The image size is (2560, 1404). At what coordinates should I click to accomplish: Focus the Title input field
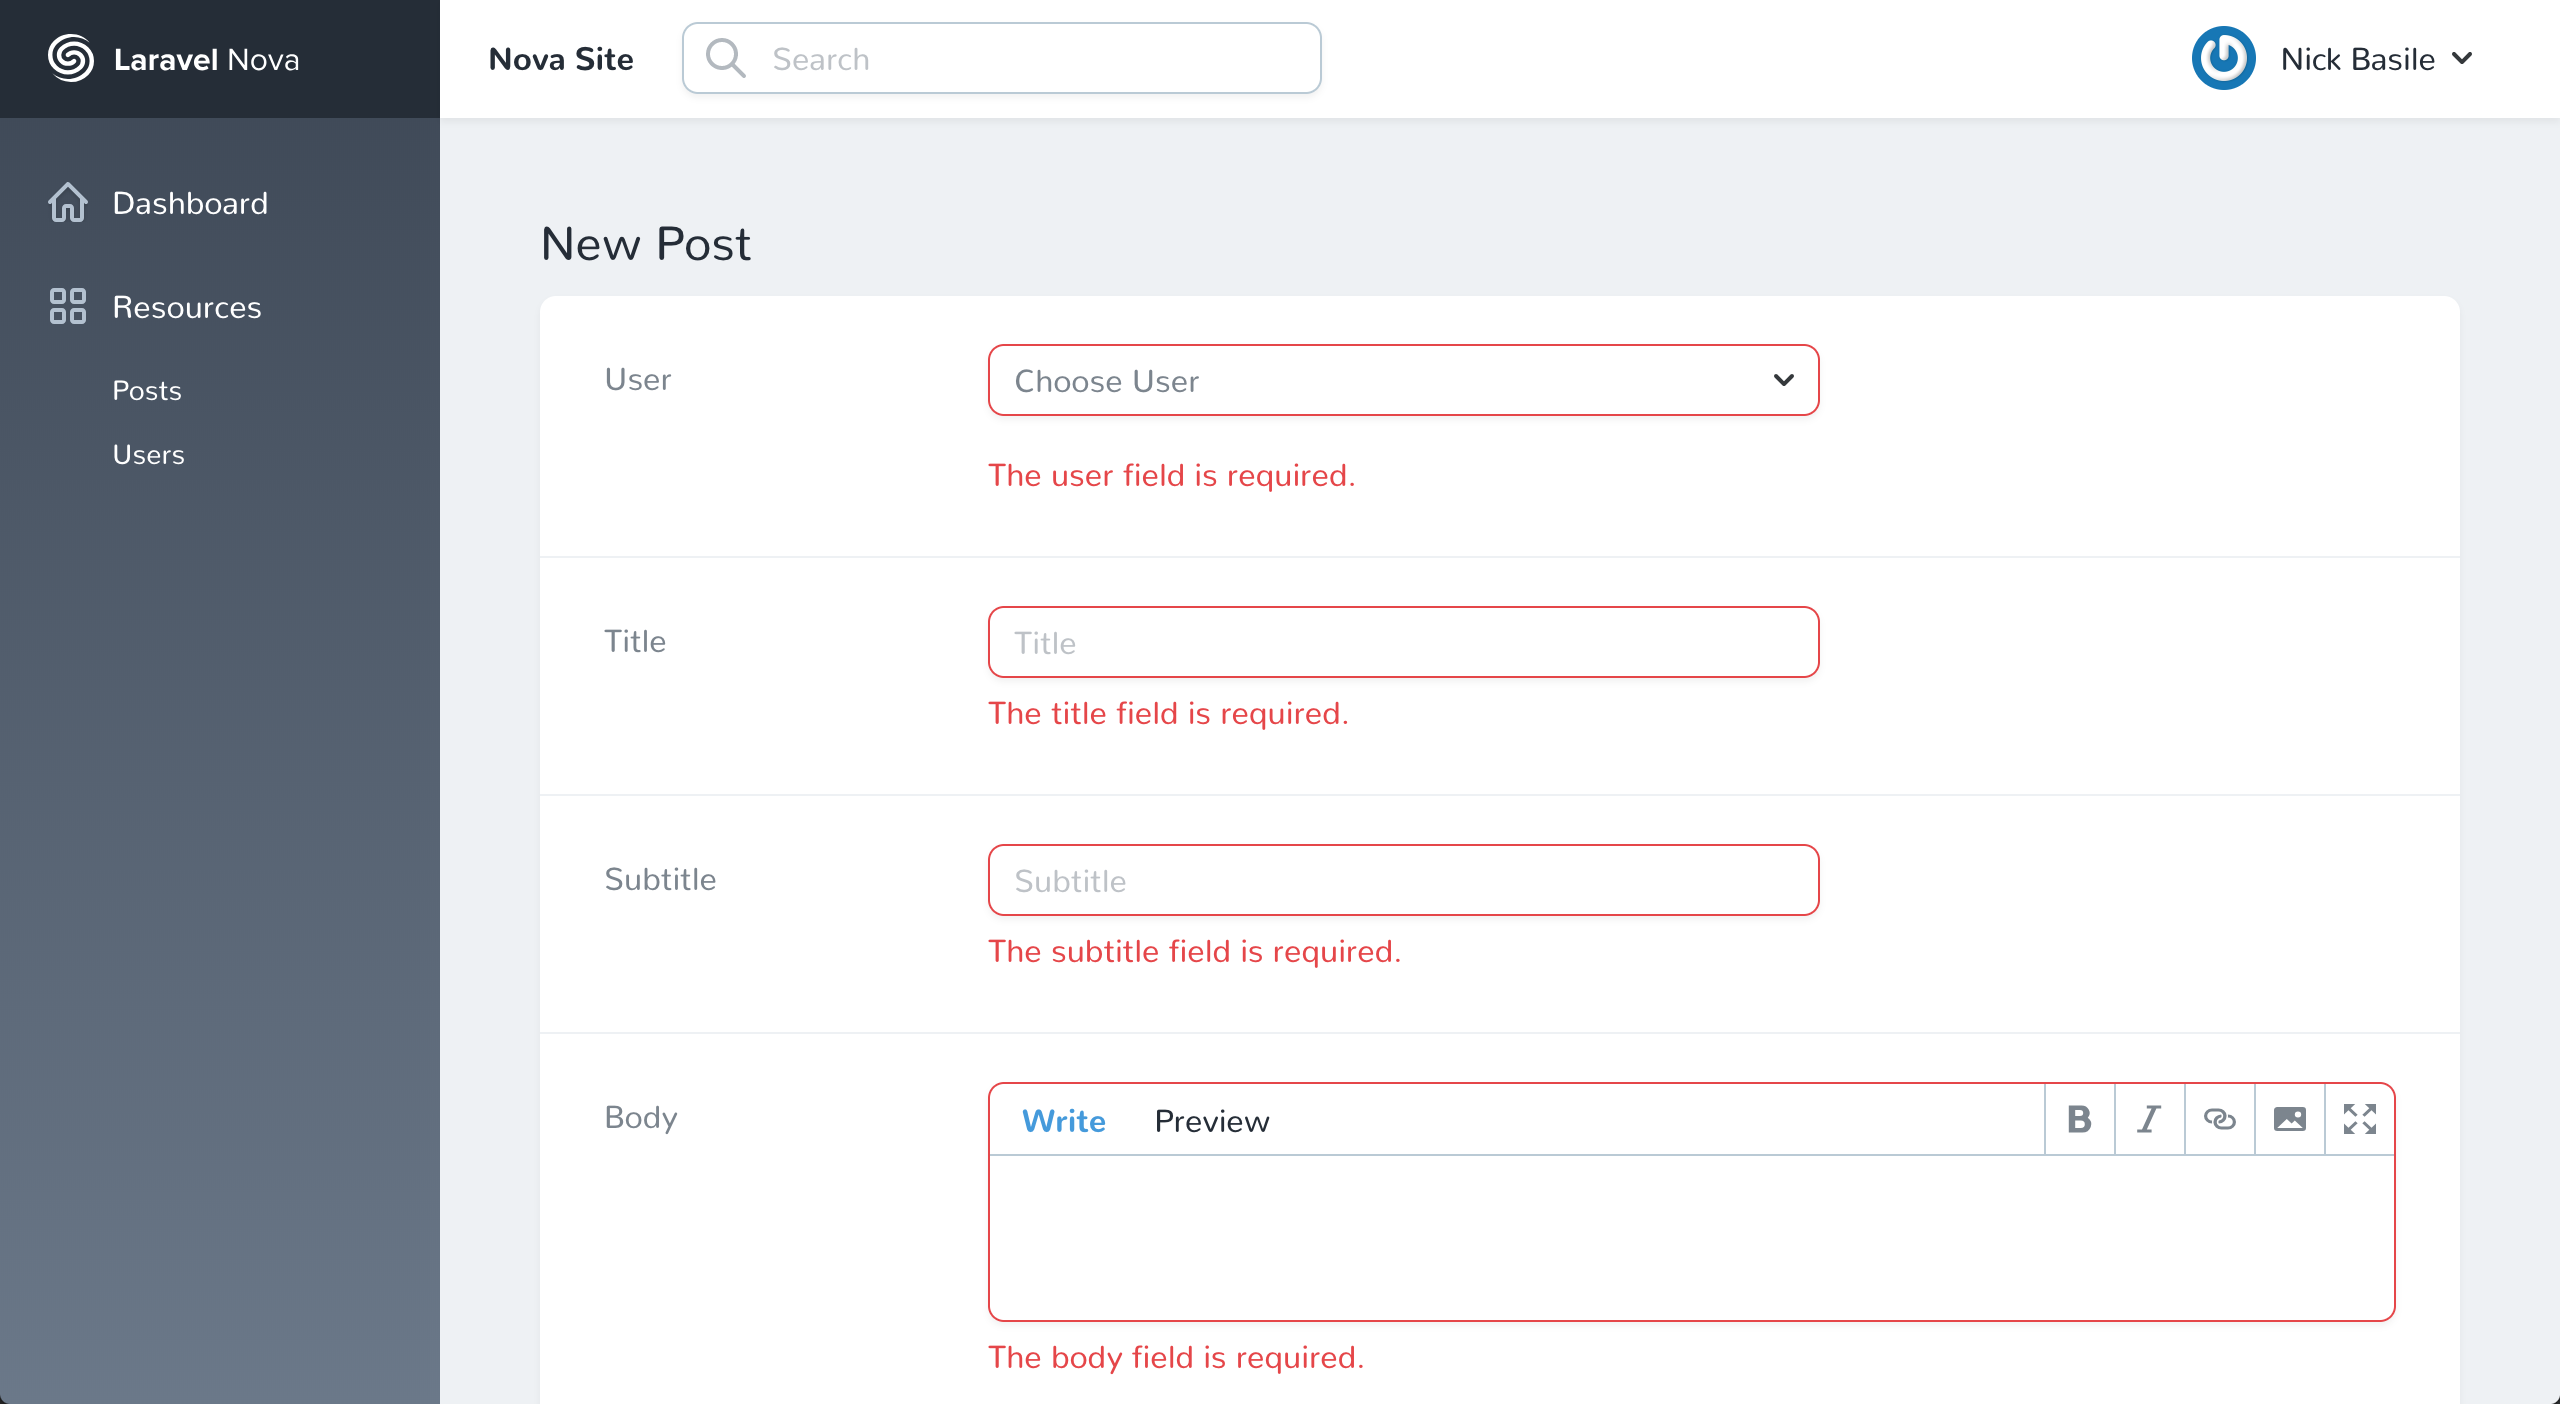1402,643
